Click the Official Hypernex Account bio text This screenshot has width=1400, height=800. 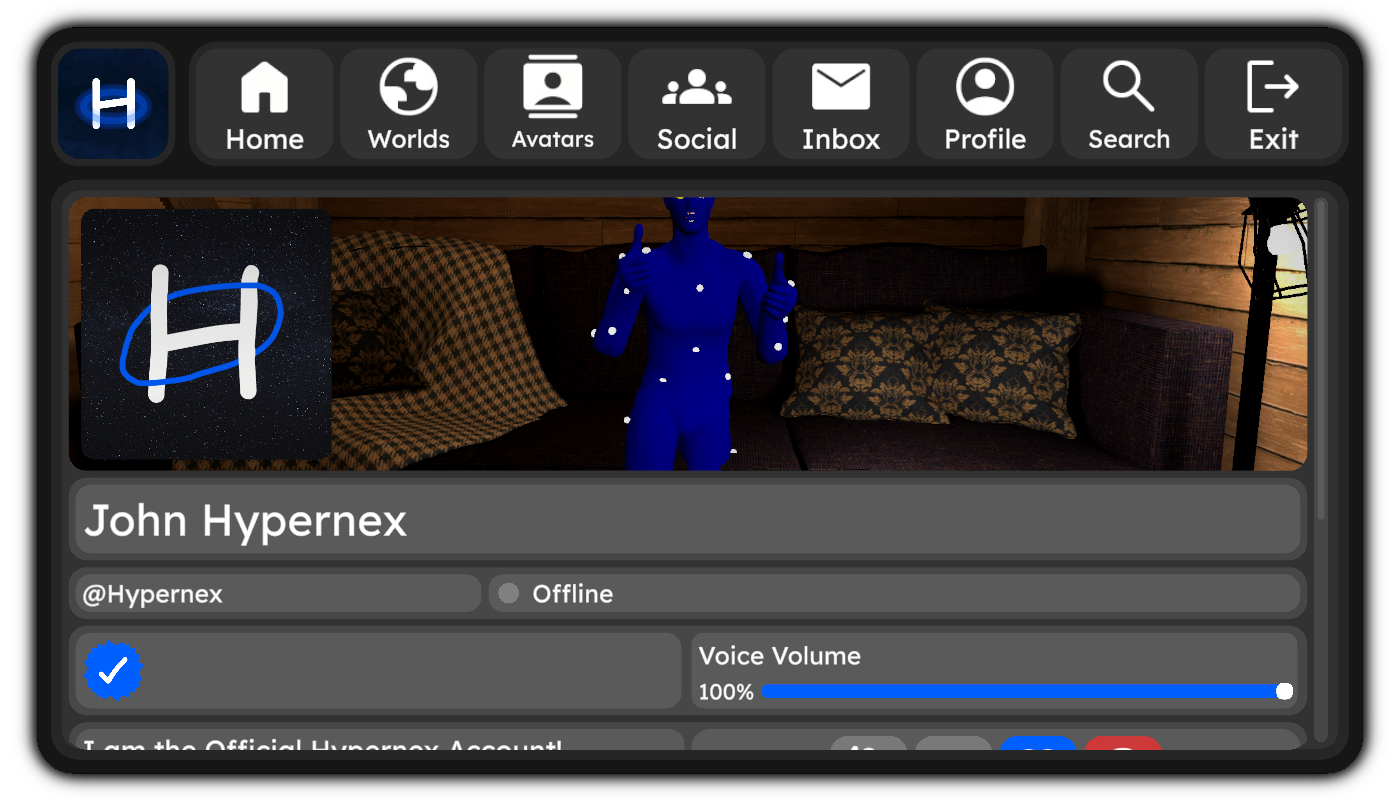pyautogui.click(x=378, y=743)
